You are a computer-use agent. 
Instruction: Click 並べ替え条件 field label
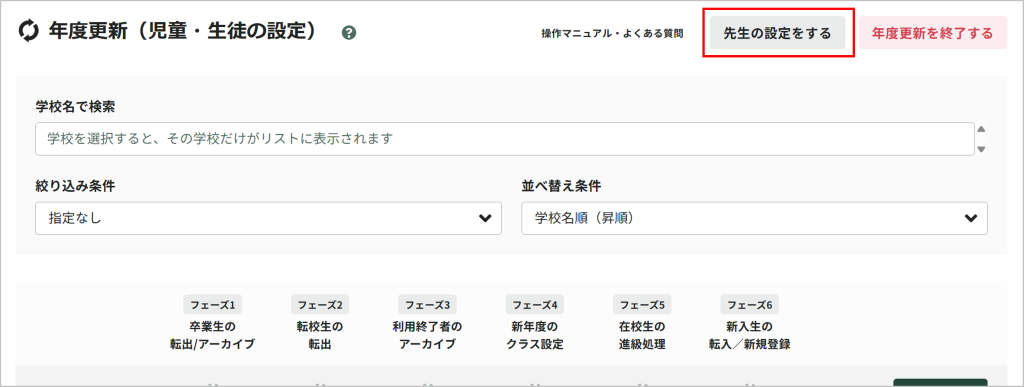tap(561, 185)
